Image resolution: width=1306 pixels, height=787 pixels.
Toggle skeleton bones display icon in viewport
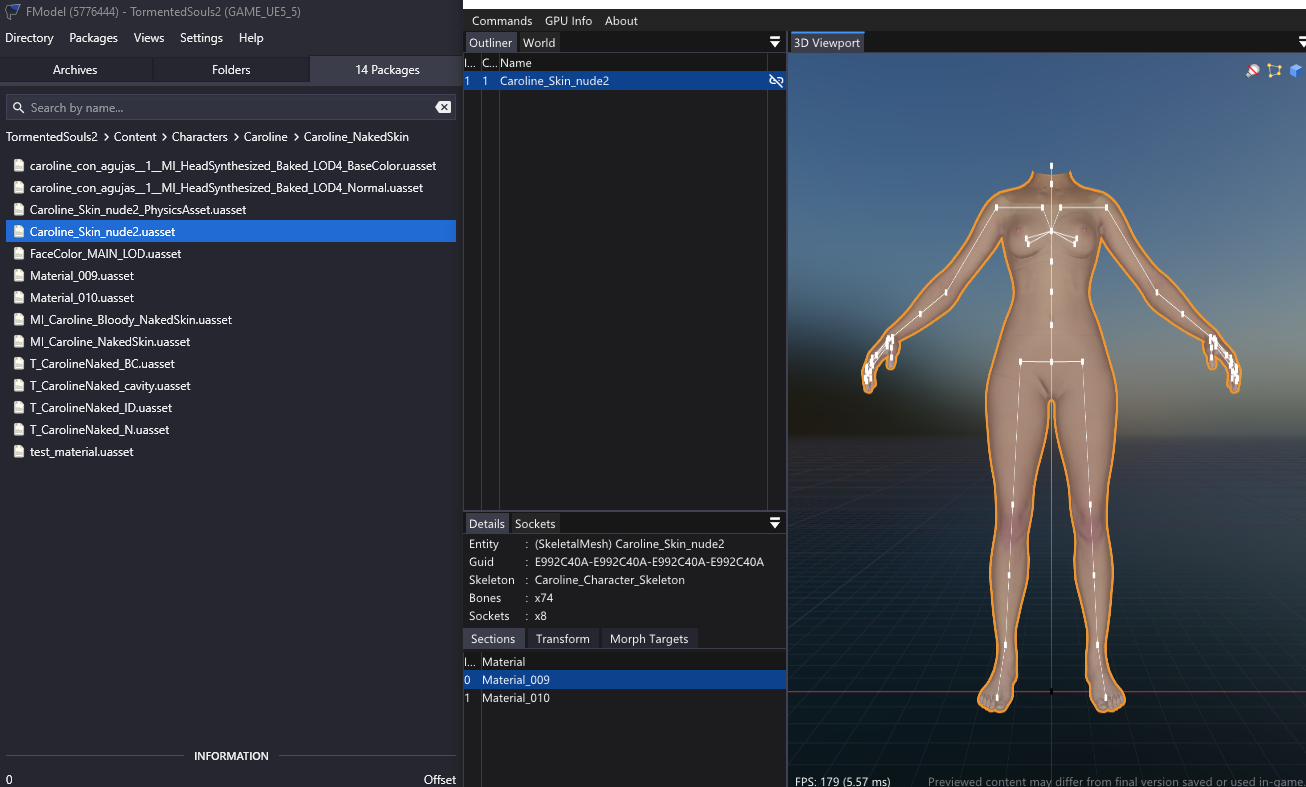1274,71
